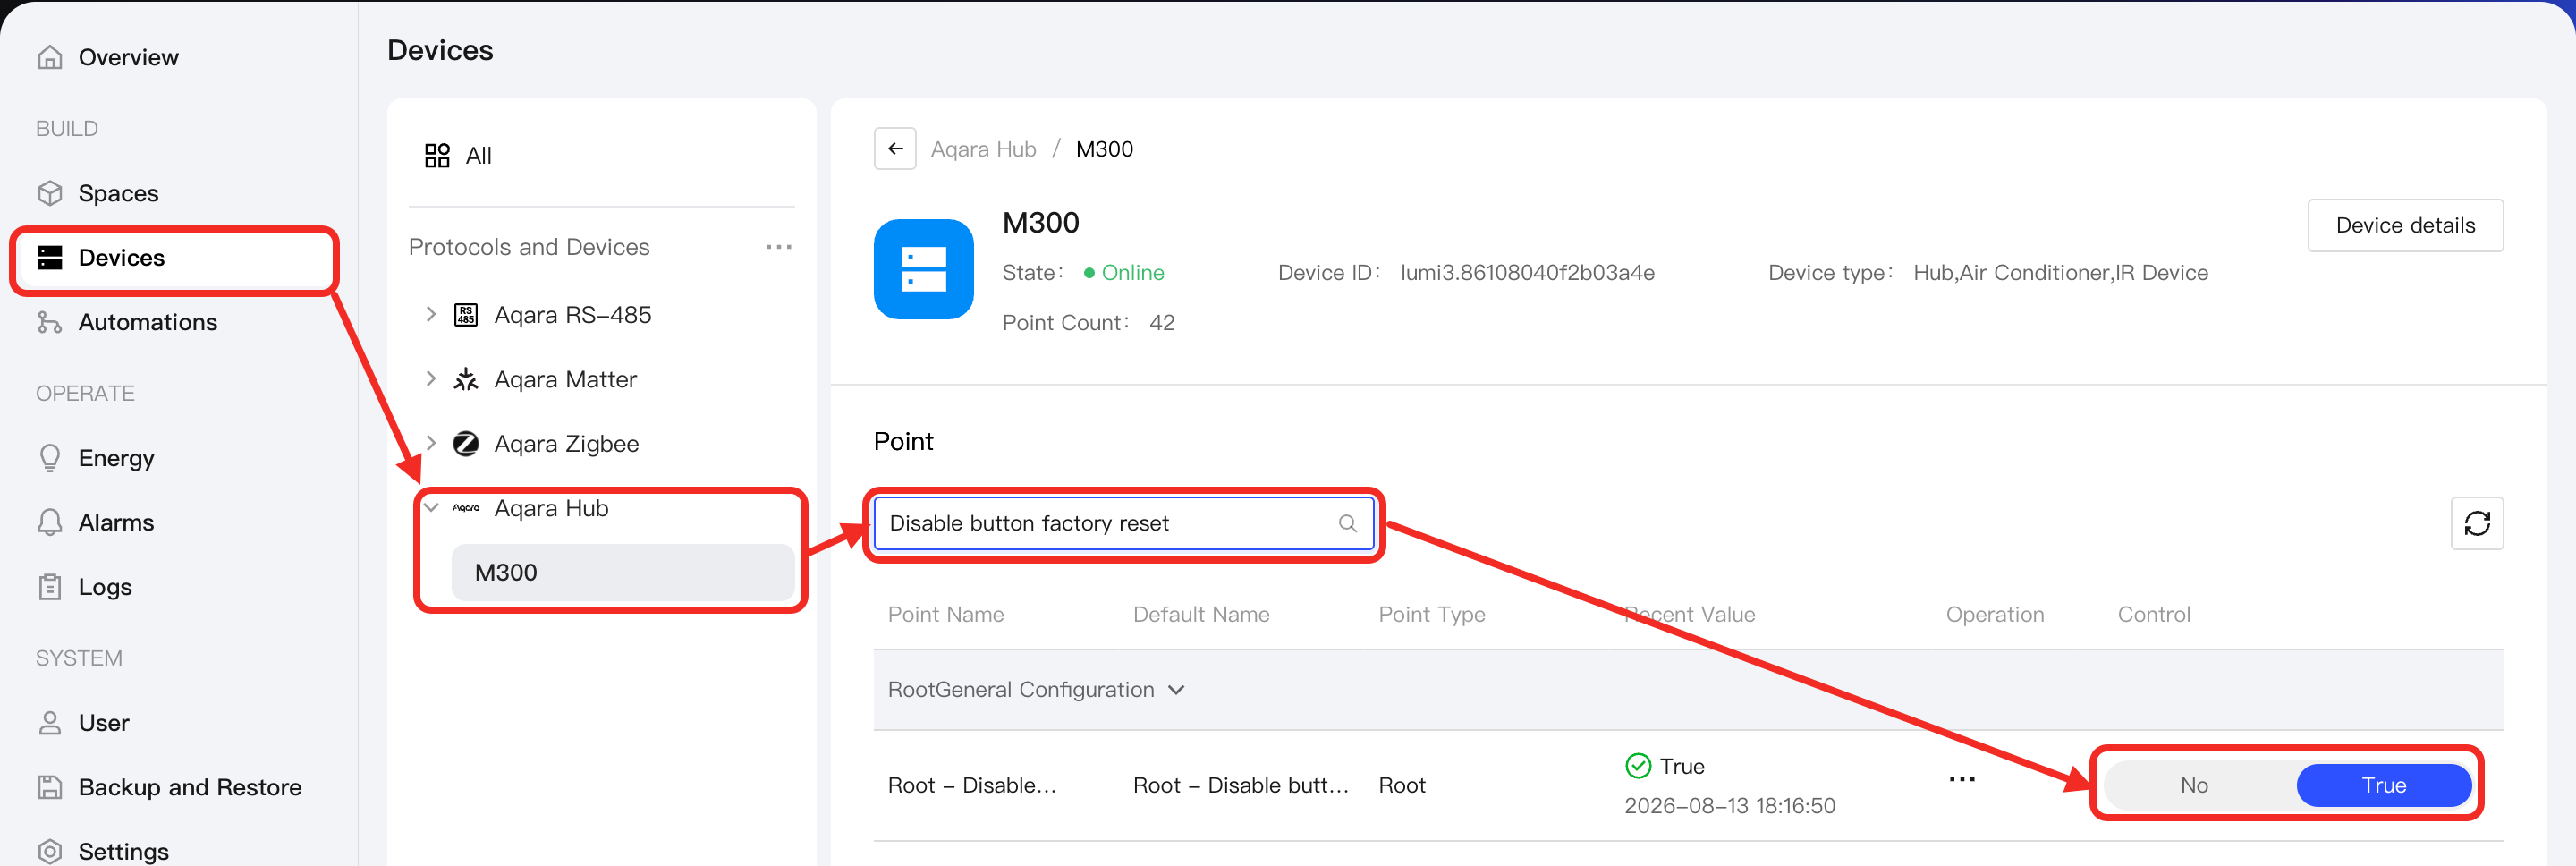The width and height of the screenshot is (2576, 866).
Task: Click the User person icon
Action: pos(50,722)
